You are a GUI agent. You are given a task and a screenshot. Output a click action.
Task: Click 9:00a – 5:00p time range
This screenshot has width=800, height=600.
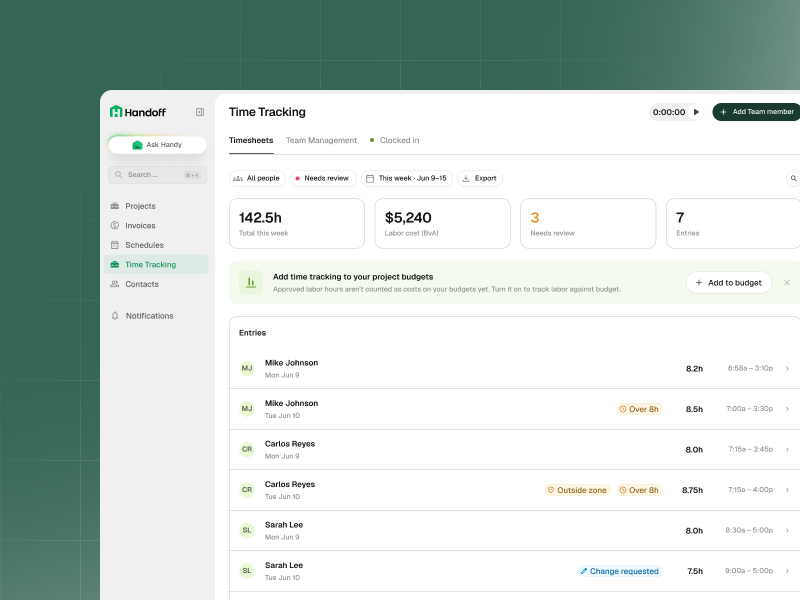click(749, 571)
